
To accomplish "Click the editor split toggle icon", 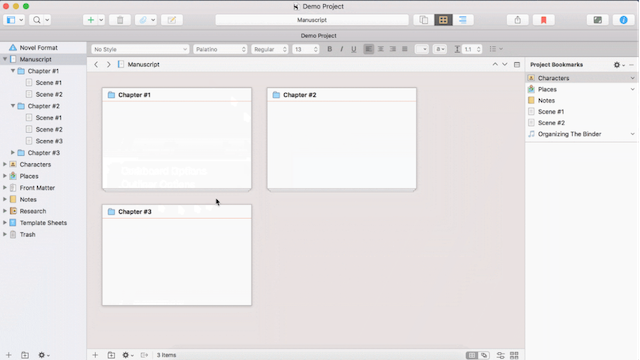I will click(x=517, y=64).
